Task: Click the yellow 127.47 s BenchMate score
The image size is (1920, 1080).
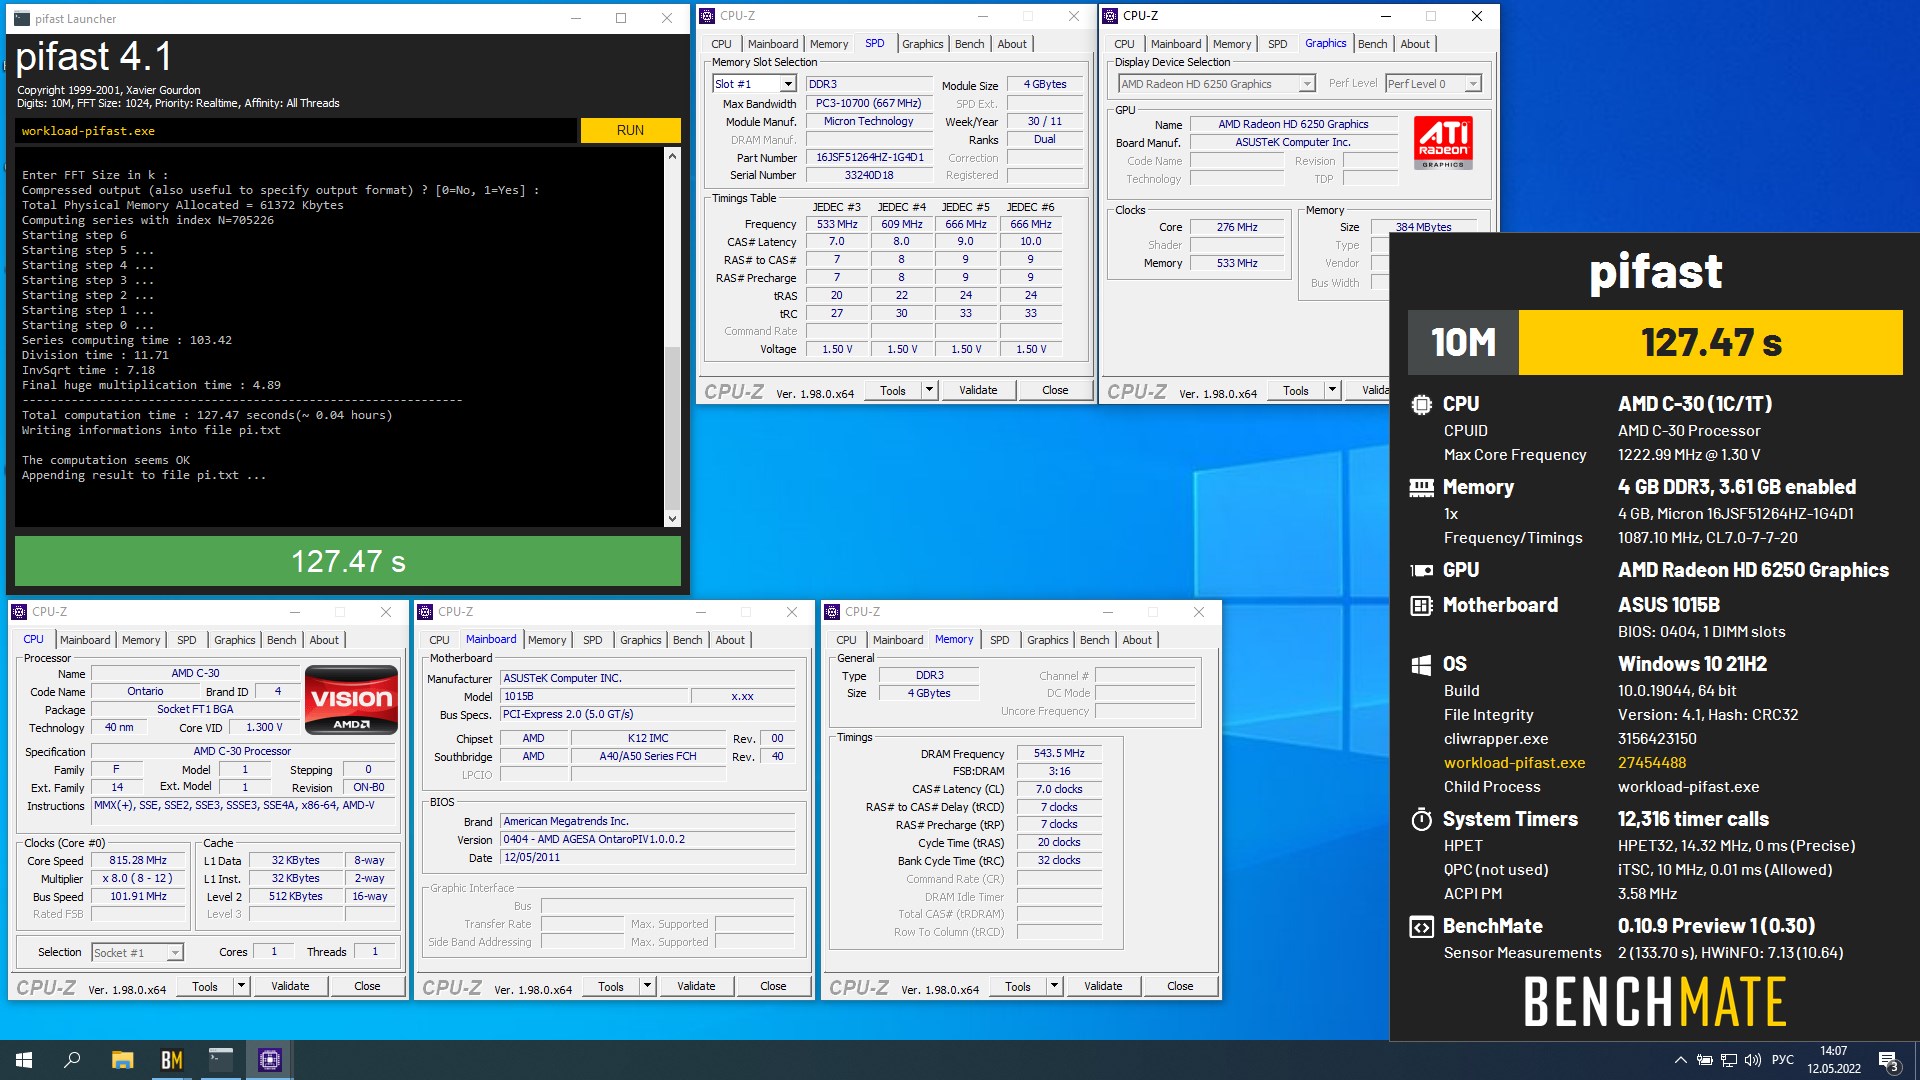Action: (1710, 342)
